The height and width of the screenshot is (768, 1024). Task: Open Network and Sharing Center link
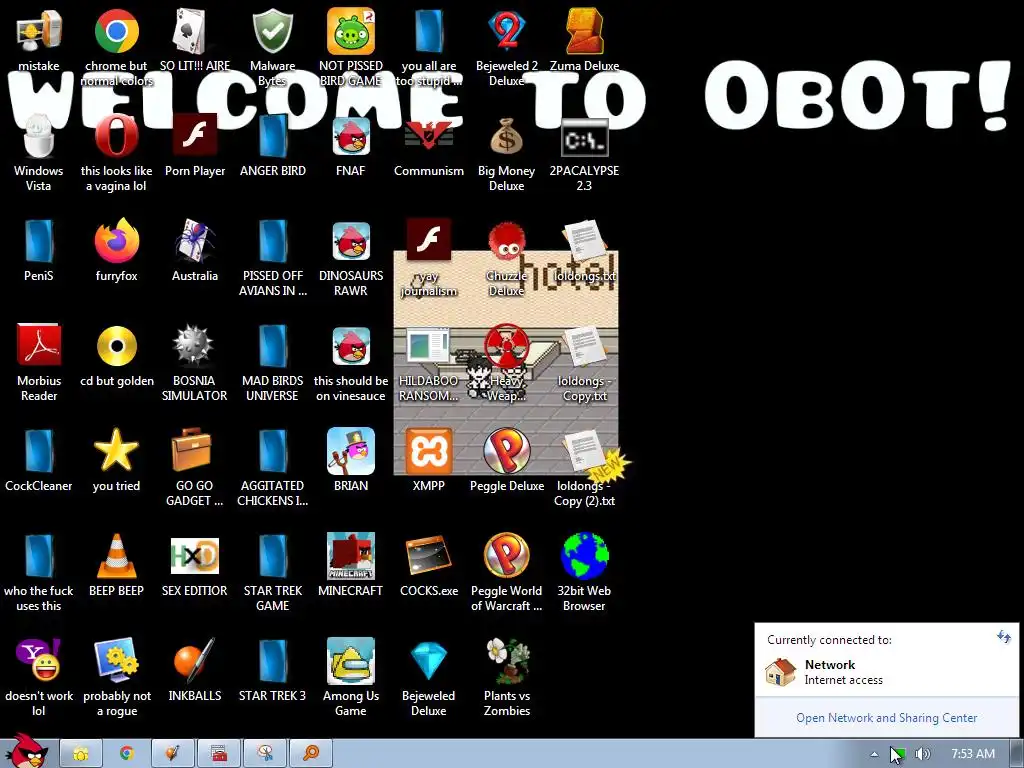(x=886, y=718)
